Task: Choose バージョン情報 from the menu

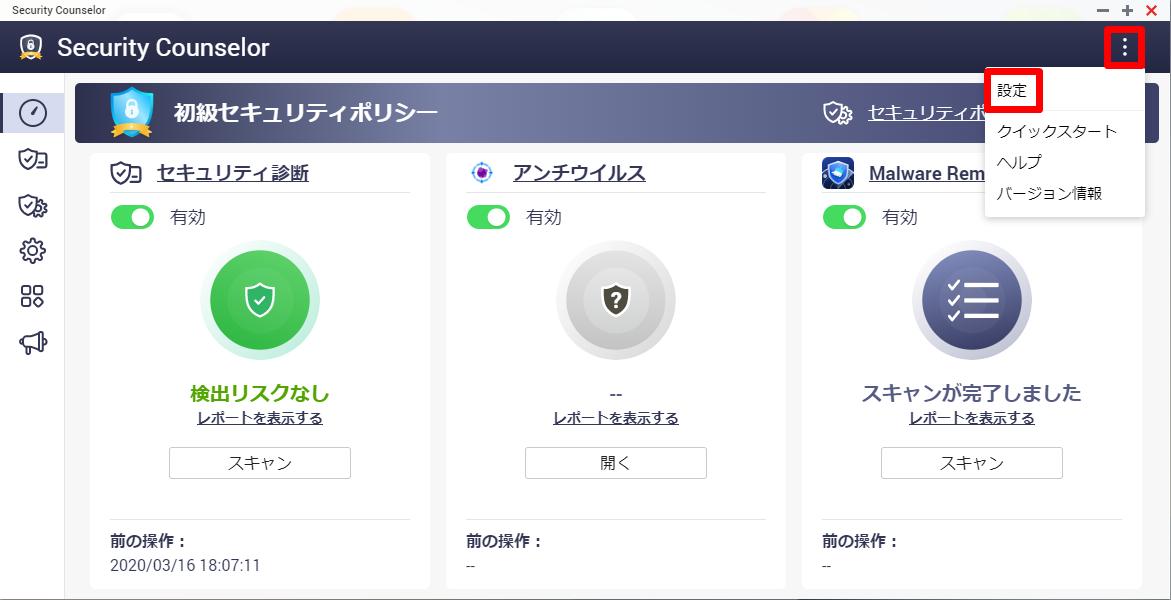Action: point(1049,194)
